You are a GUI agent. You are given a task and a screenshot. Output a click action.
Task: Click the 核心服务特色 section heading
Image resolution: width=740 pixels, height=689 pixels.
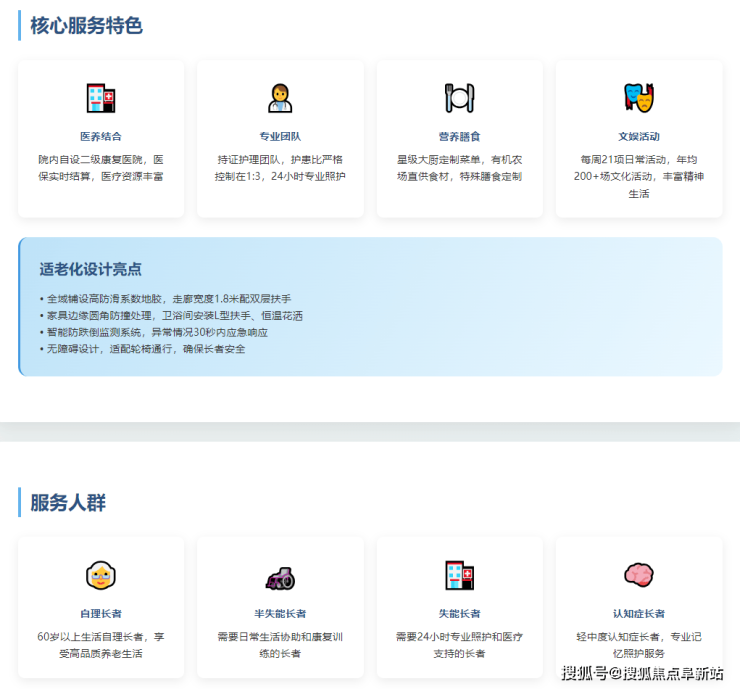(86, 26)
